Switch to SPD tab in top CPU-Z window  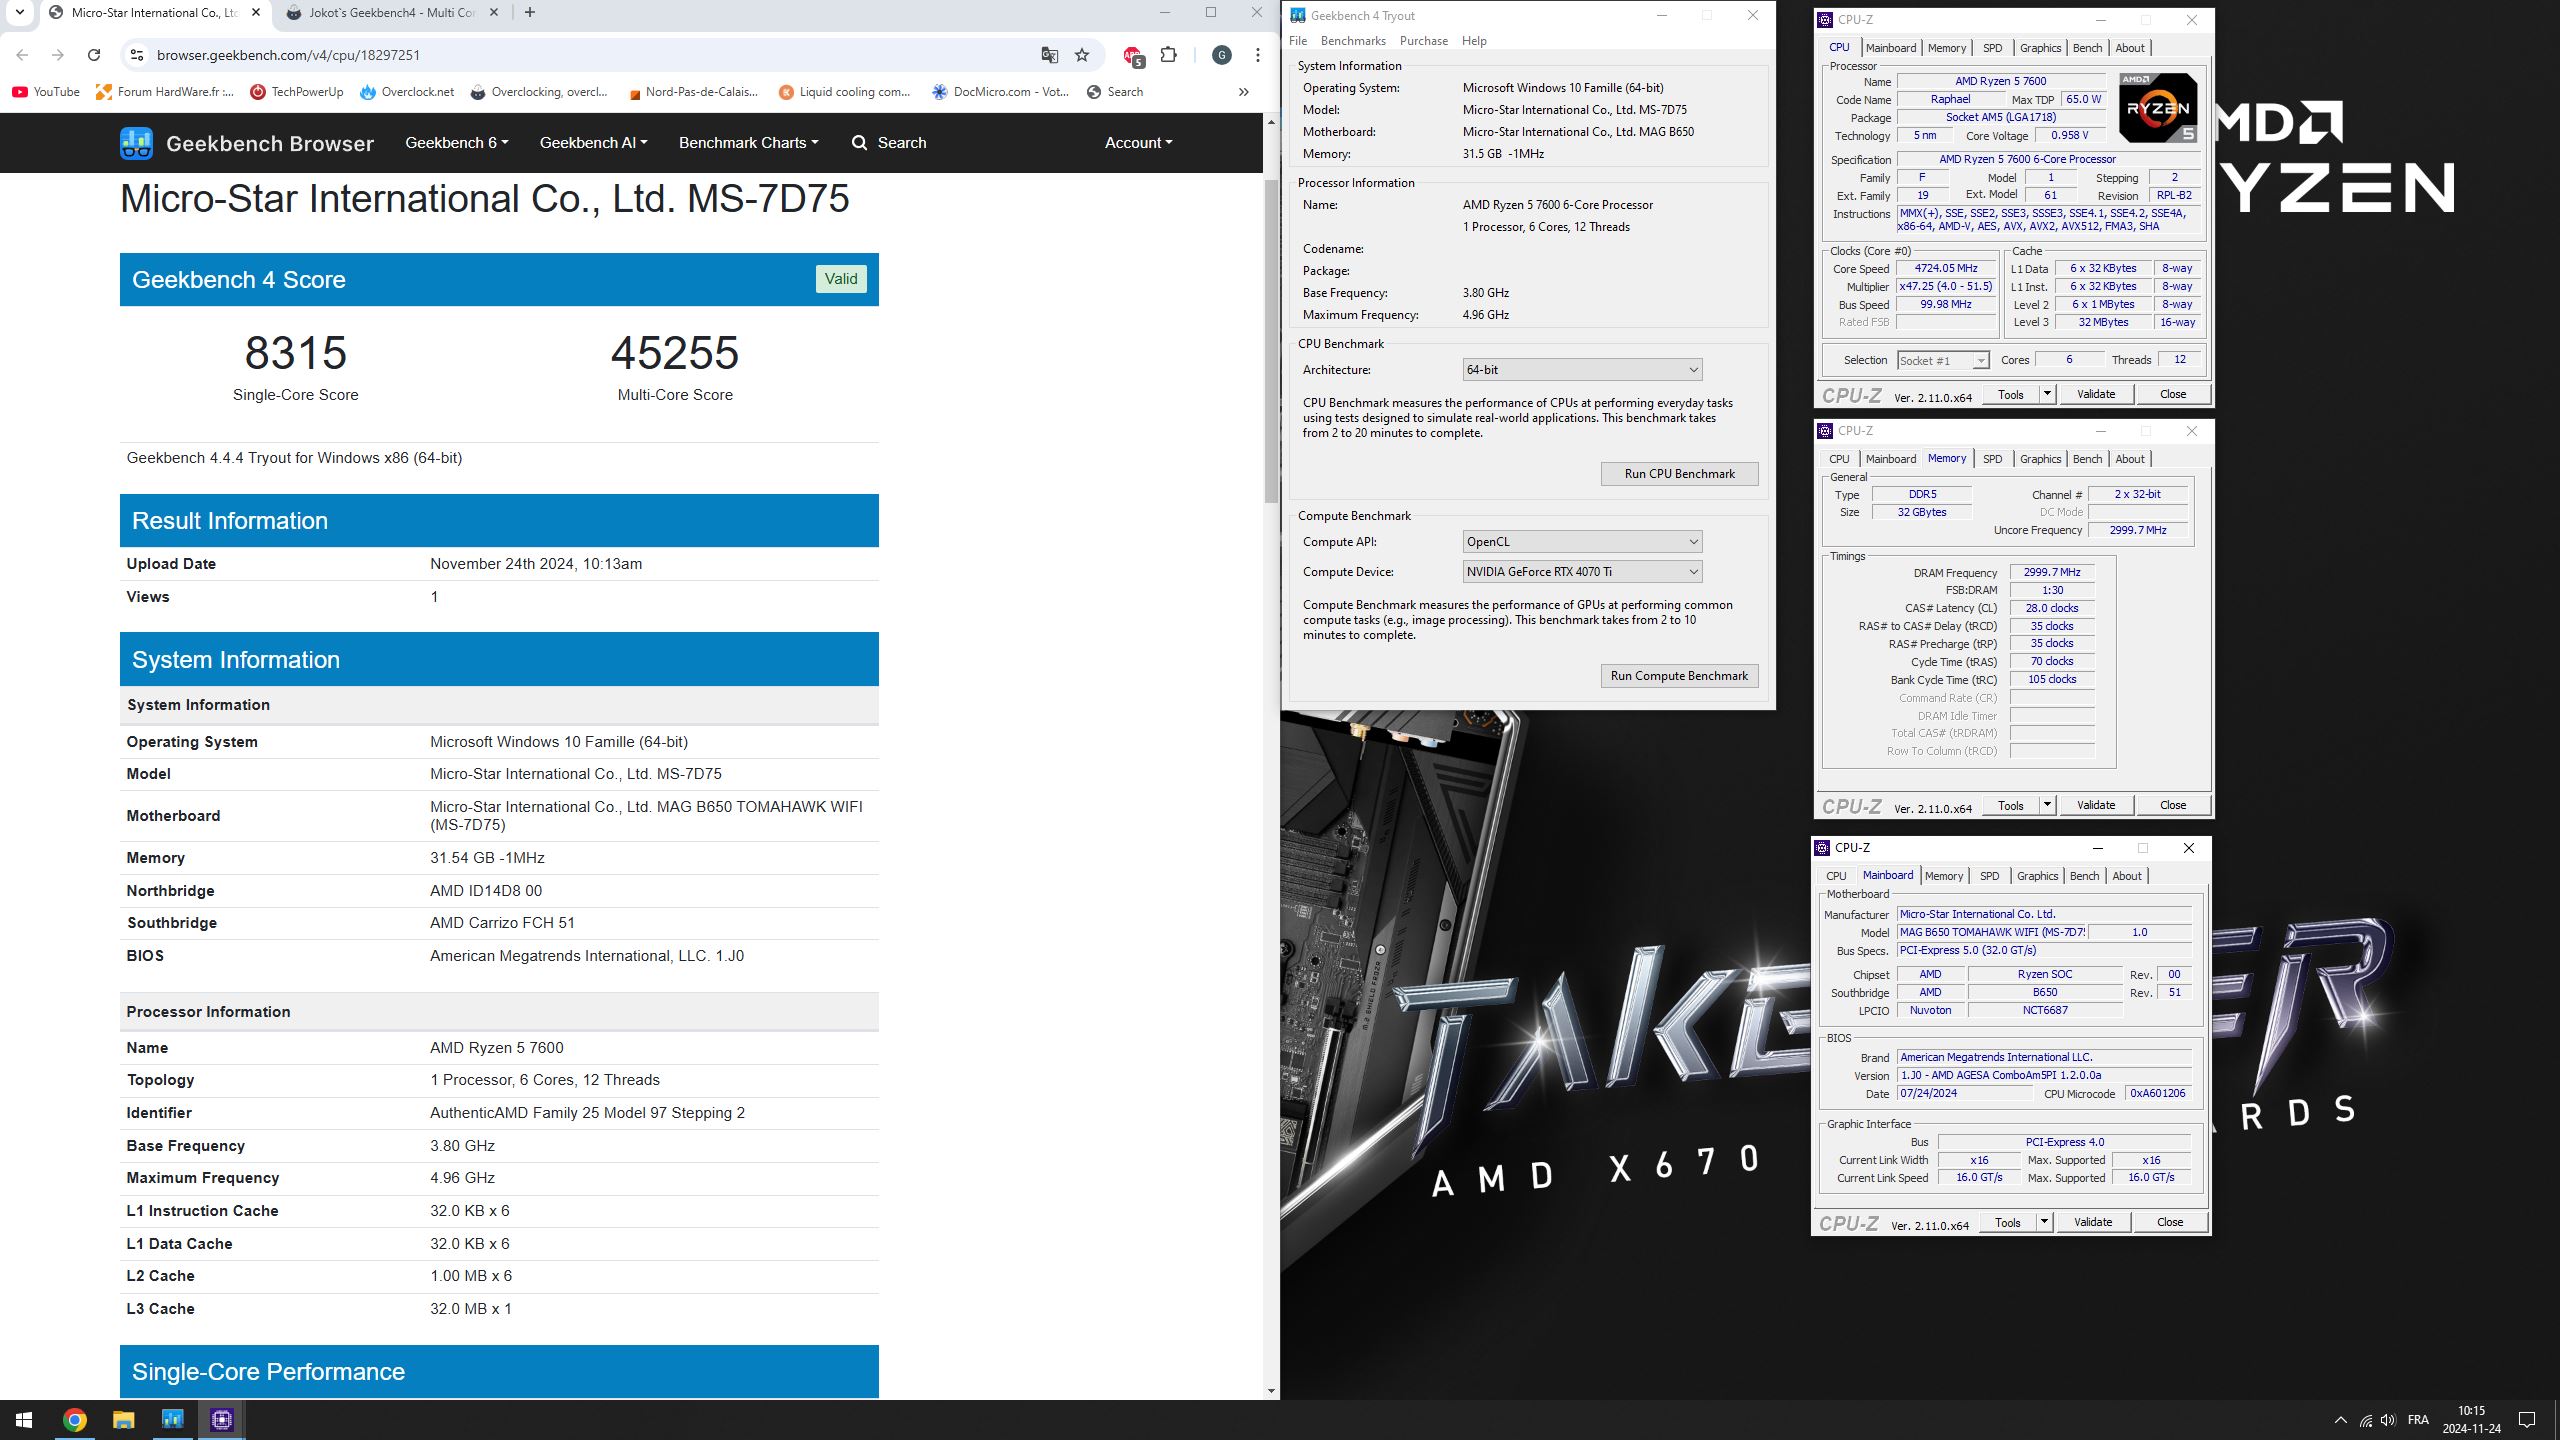[1992, 48]
